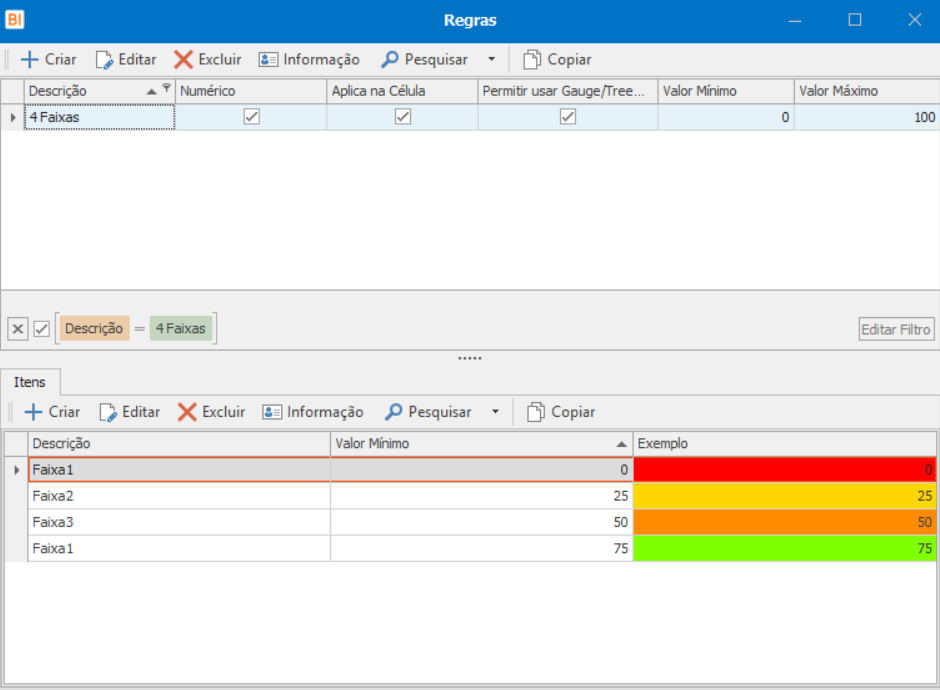Sort by the Descrição column in the top grid
Screen dimensions: 940x690
pyautogui.click(x=100, y=91)
